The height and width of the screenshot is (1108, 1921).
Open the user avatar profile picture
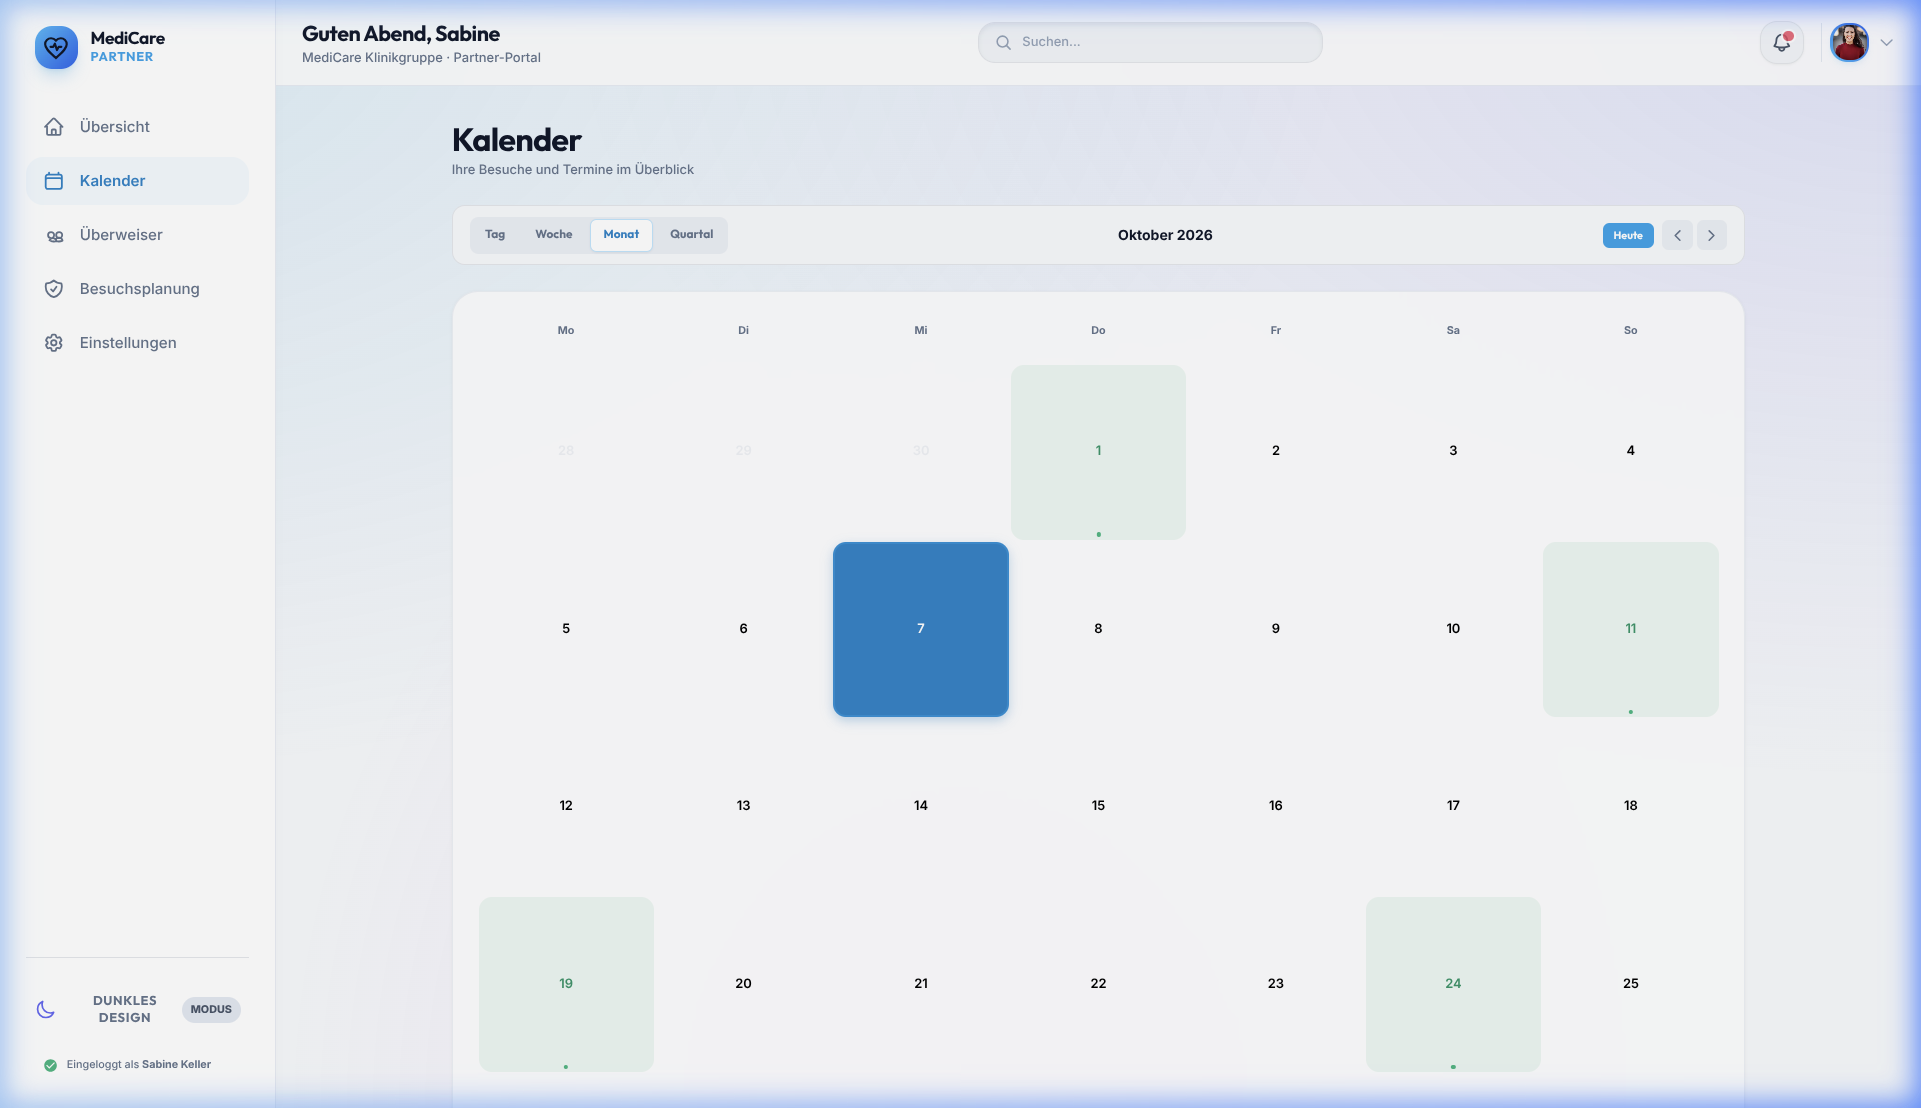[x=1849, y=43]
